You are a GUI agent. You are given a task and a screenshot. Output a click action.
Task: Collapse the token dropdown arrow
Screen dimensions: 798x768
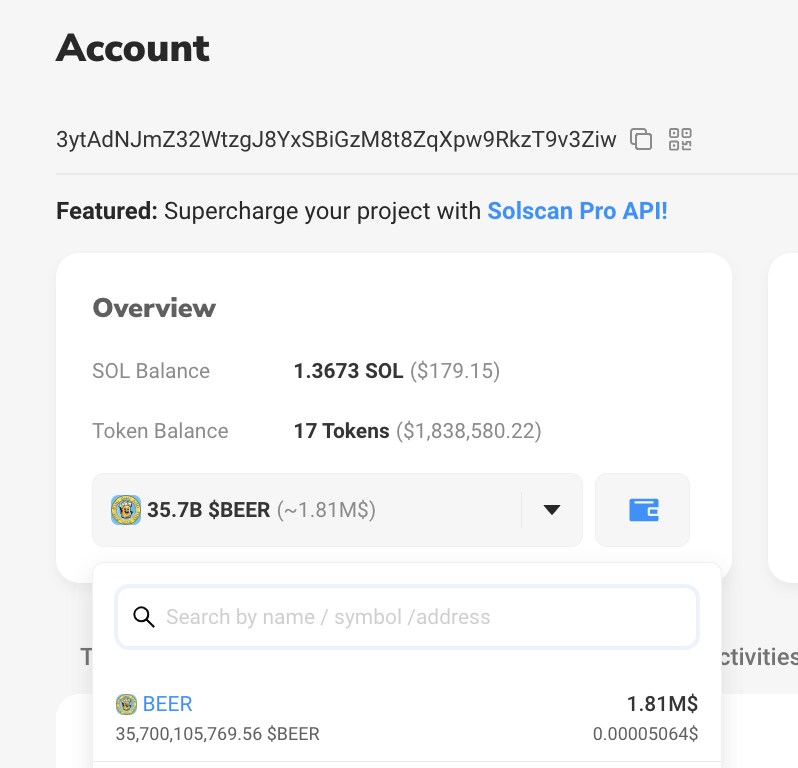[x=552, y=509]
